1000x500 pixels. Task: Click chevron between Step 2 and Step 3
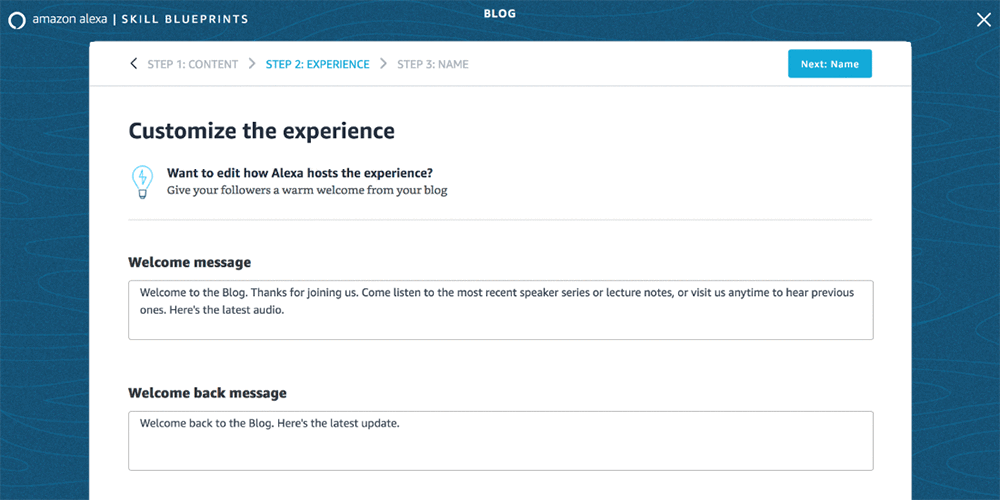point(383,64)
